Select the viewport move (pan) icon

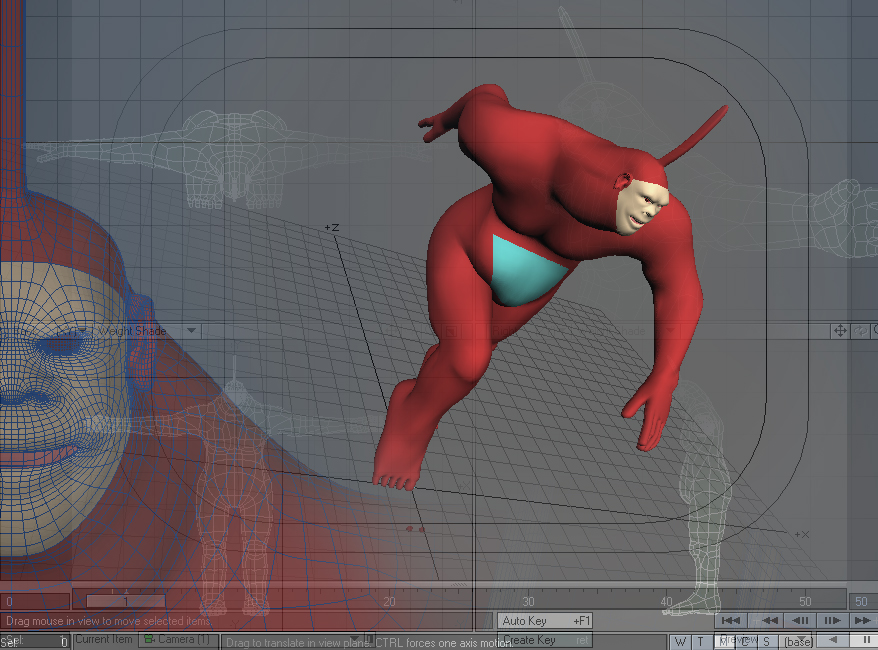tap(840, 331)
